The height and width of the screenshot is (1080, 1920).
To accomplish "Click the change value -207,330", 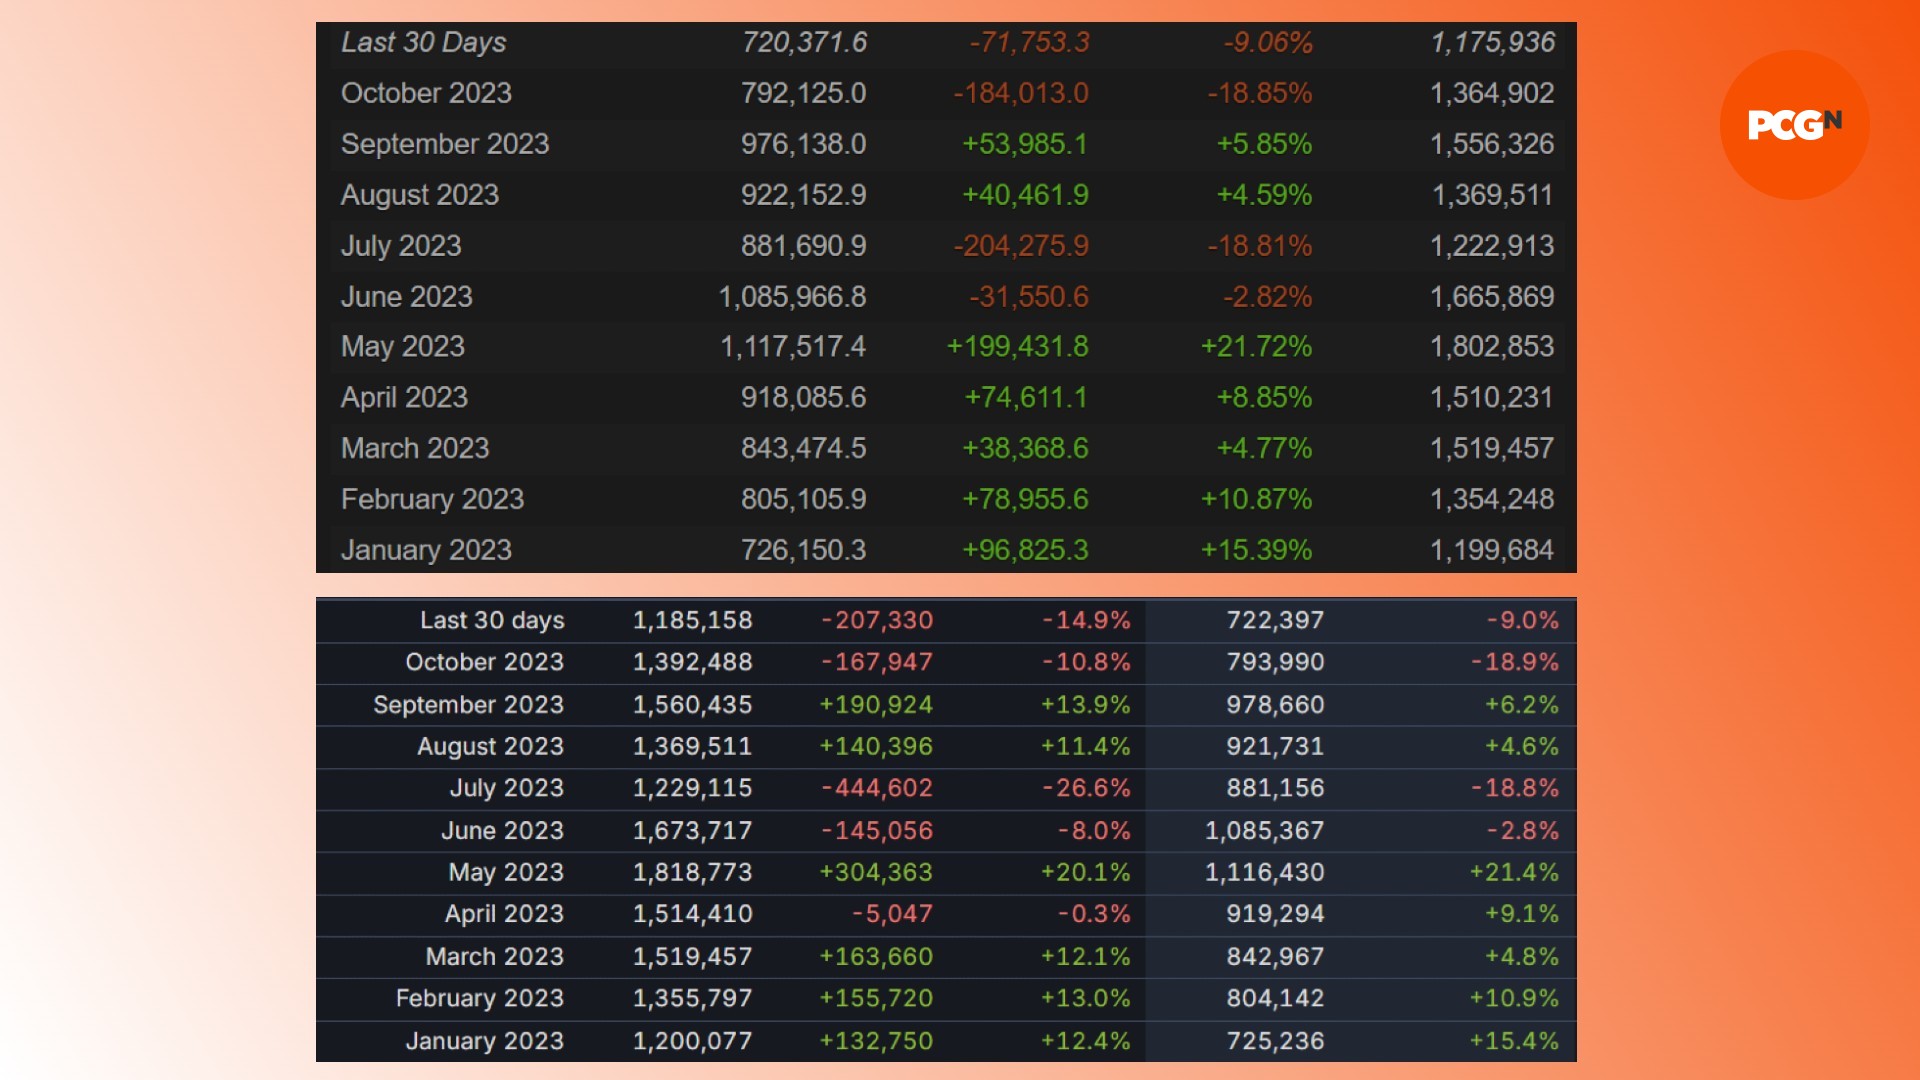I will point(877,620).
